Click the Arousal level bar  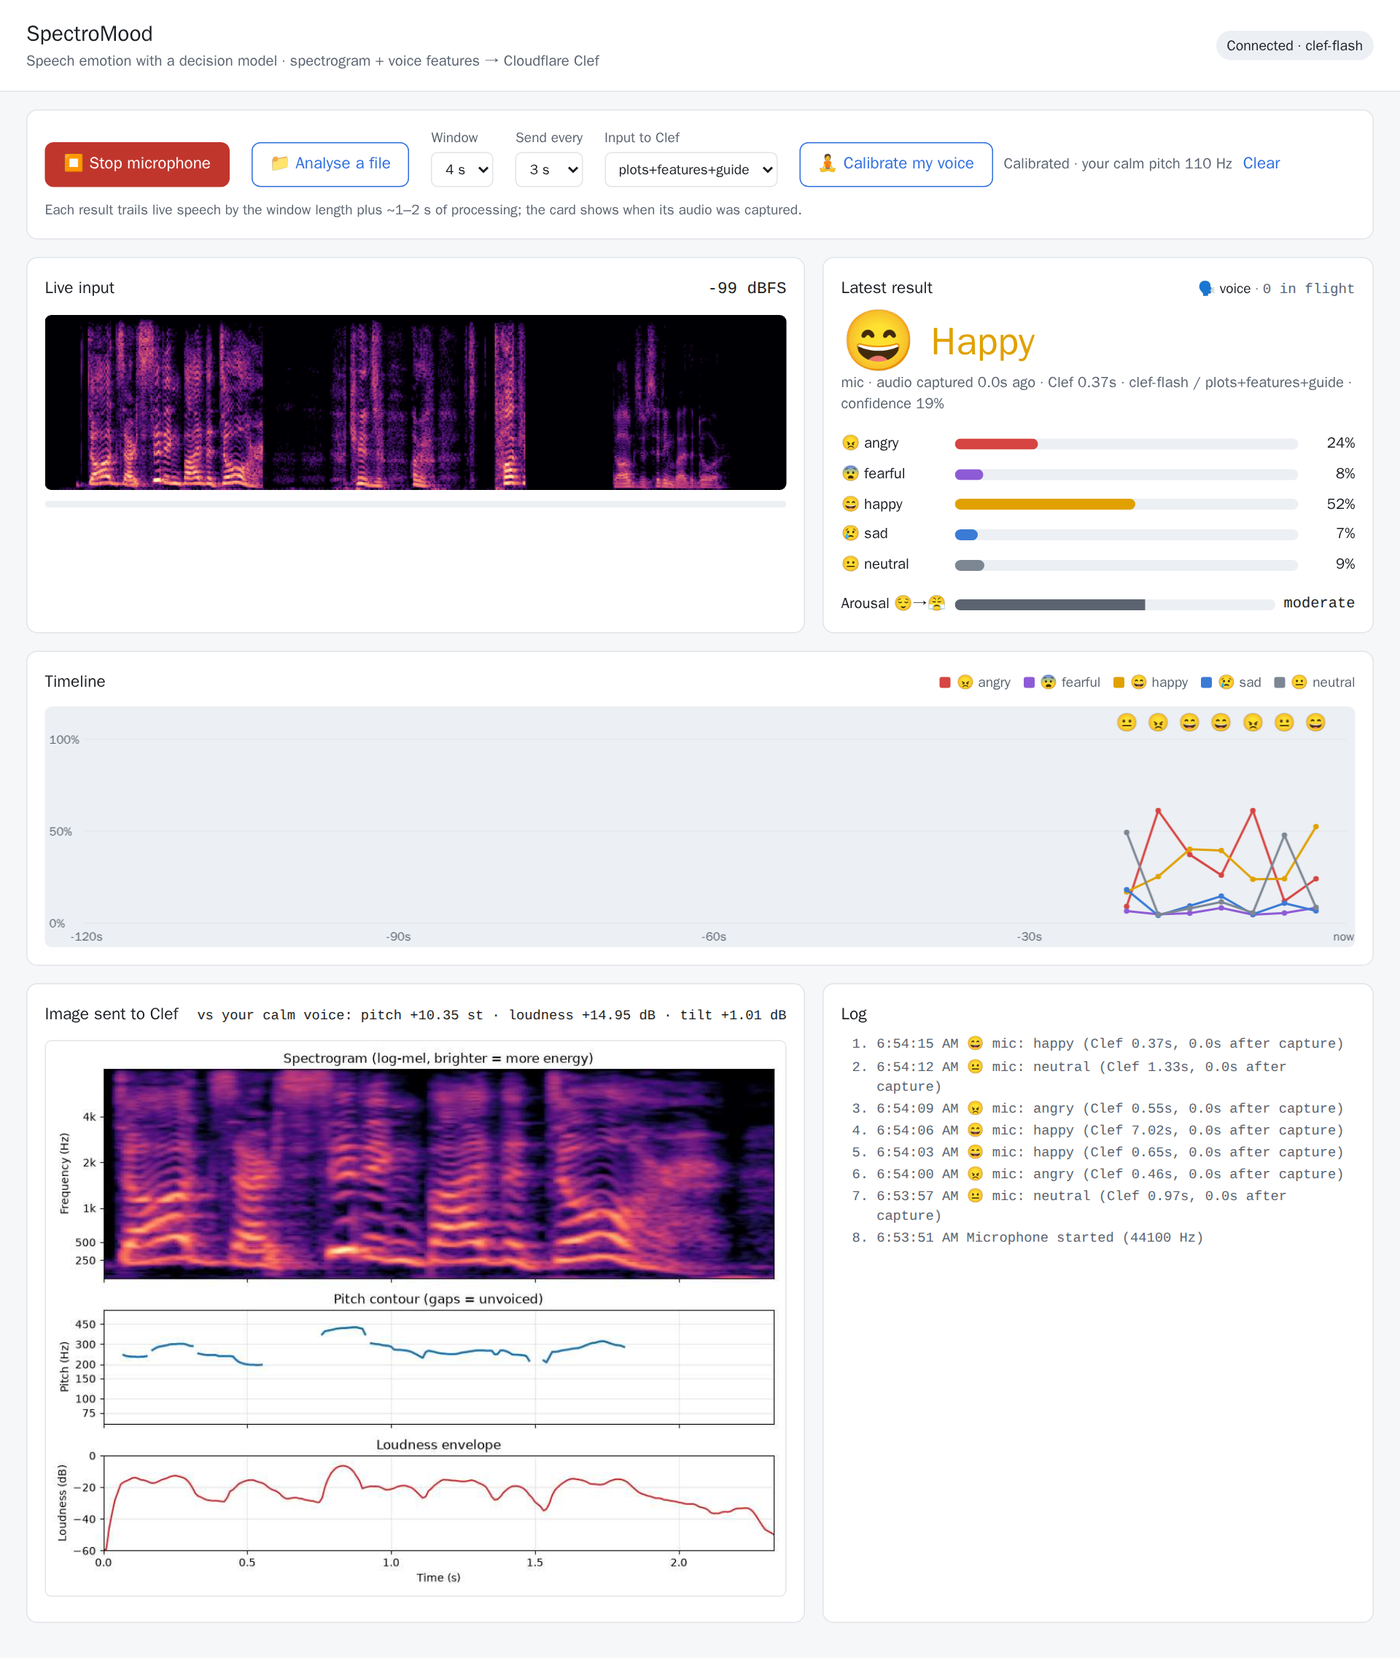tap(1114, 605)
